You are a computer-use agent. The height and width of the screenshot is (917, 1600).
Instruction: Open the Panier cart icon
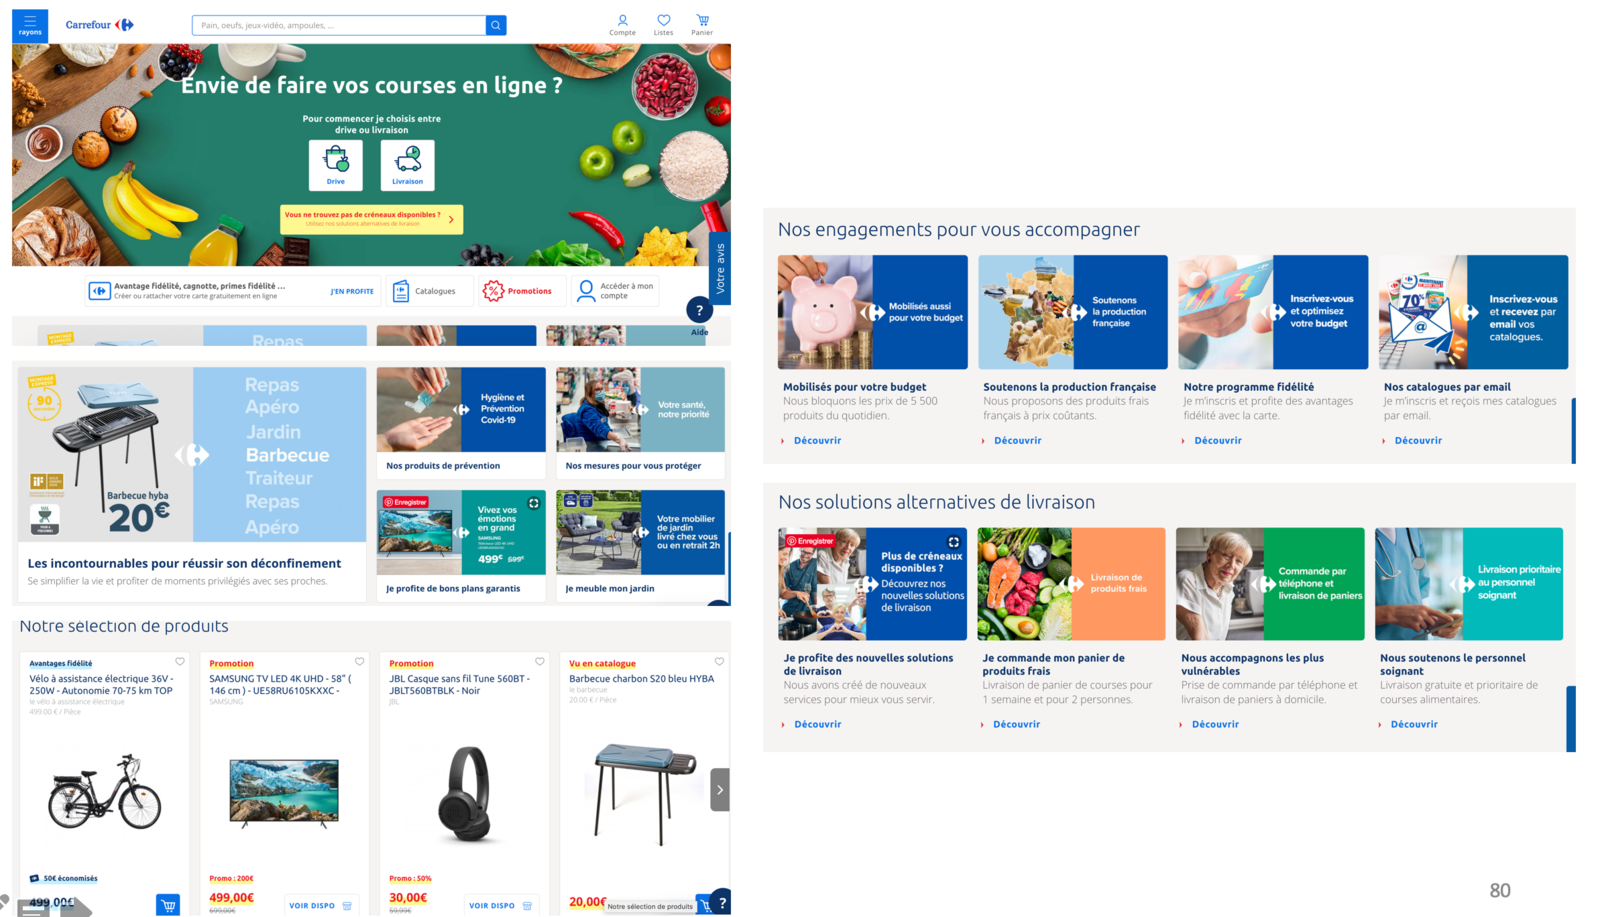click(702, 25)
